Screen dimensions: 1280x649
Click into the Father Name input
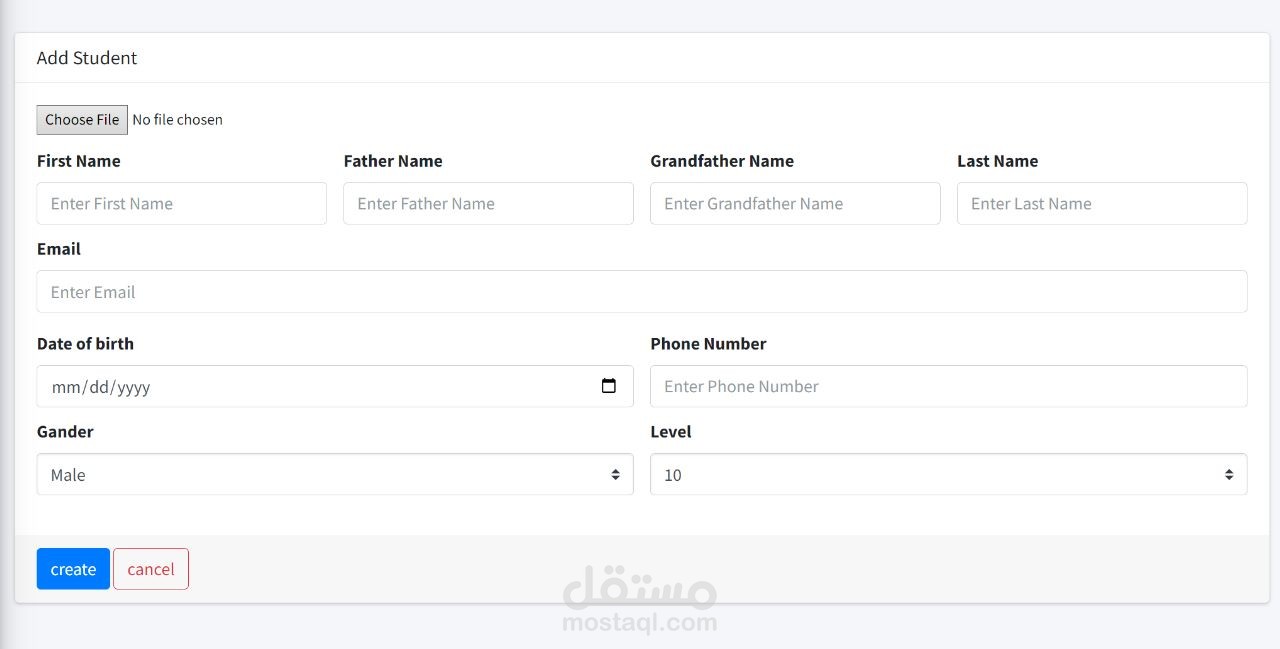[488, 204]
